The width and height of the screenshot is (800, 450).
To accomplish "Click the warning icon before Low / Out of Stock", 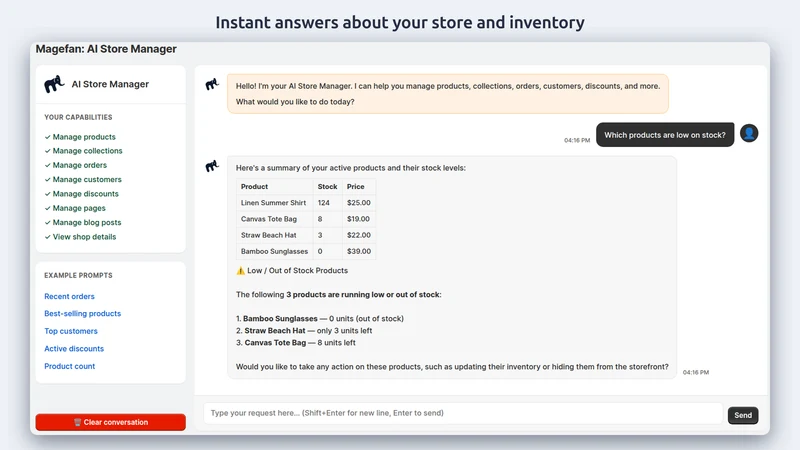I will coord(240,271).
